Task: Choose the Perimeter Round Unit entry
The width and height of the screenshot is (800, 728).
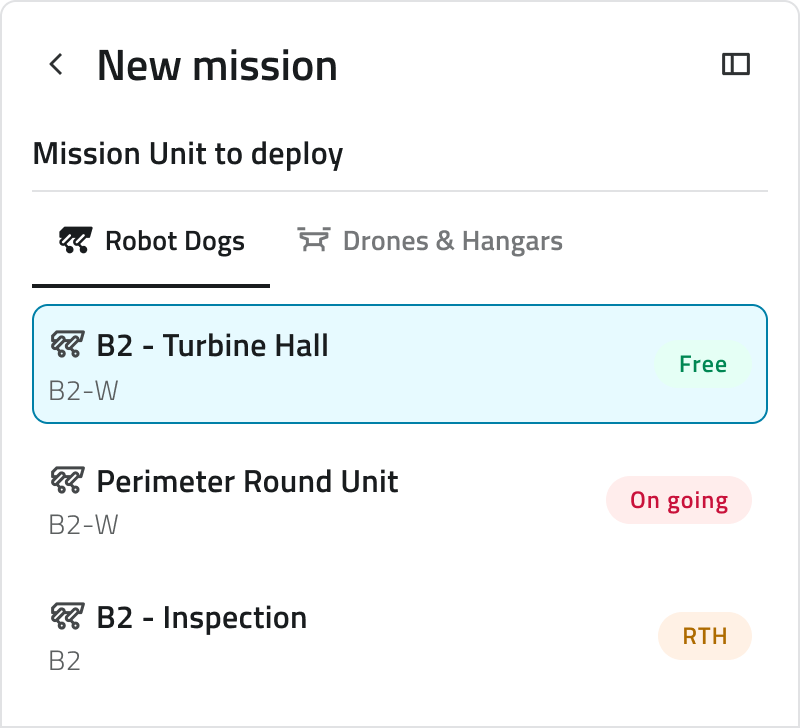Action: coord(400,500)
